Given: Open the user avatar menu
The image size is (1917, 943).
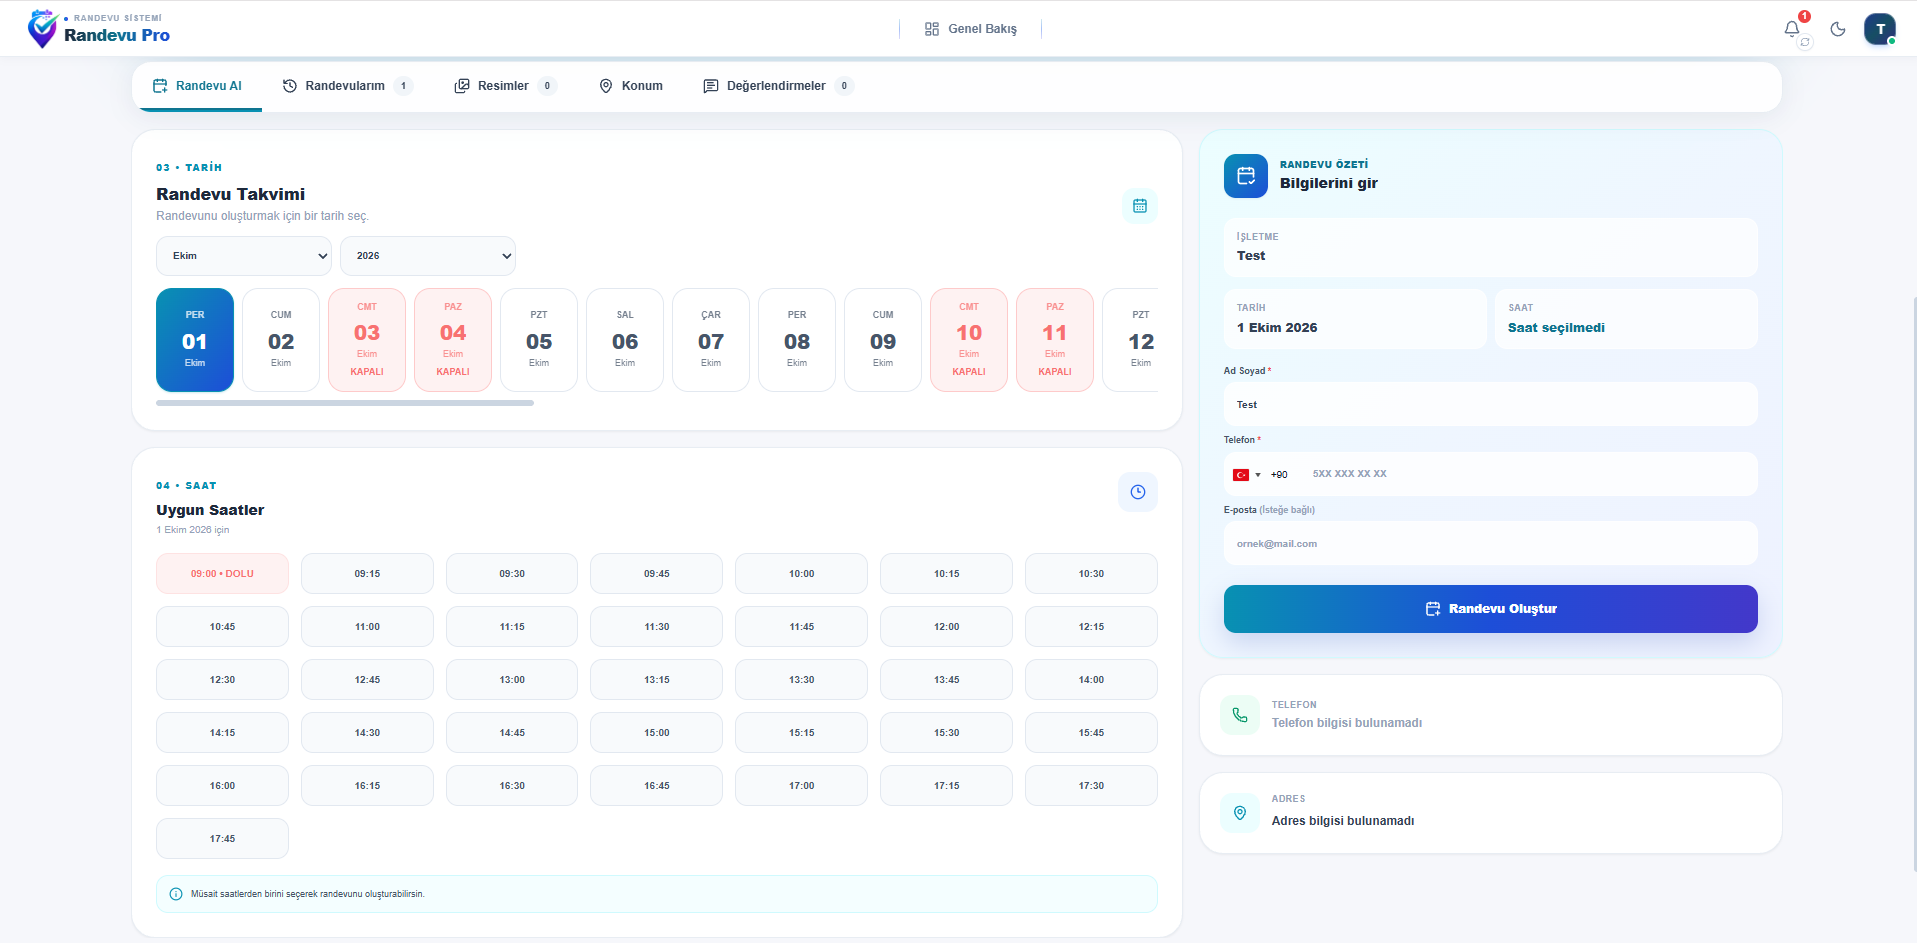Looking at the screenshot, I should (1880, 29).
